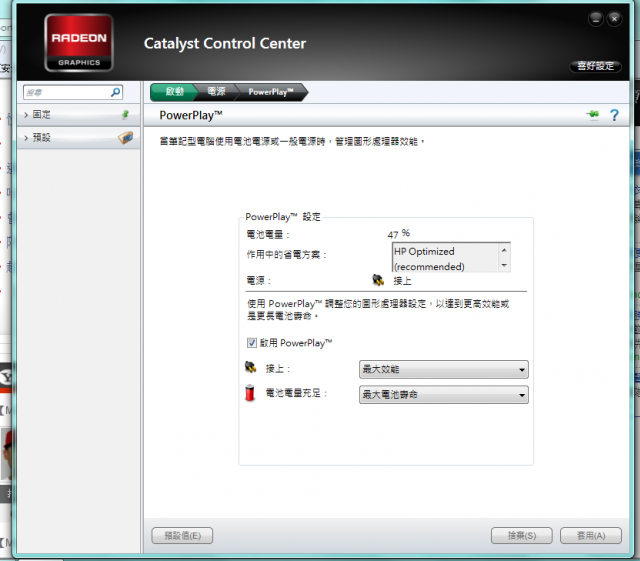Click the plug icon next to 電源 status
The height and width of the screenshot is (561, 640).
tap(378, 280)
